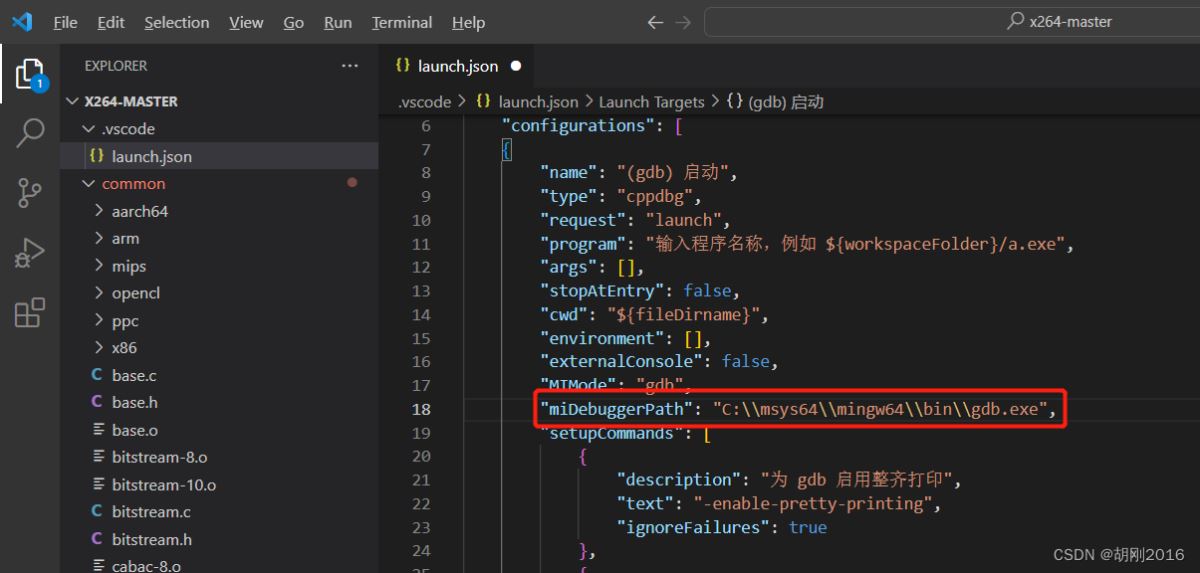Collapse the X264-MASTER root folder
Image resolution: width=1200 pixels, height=573 pixels.
[x=72, y=101]
